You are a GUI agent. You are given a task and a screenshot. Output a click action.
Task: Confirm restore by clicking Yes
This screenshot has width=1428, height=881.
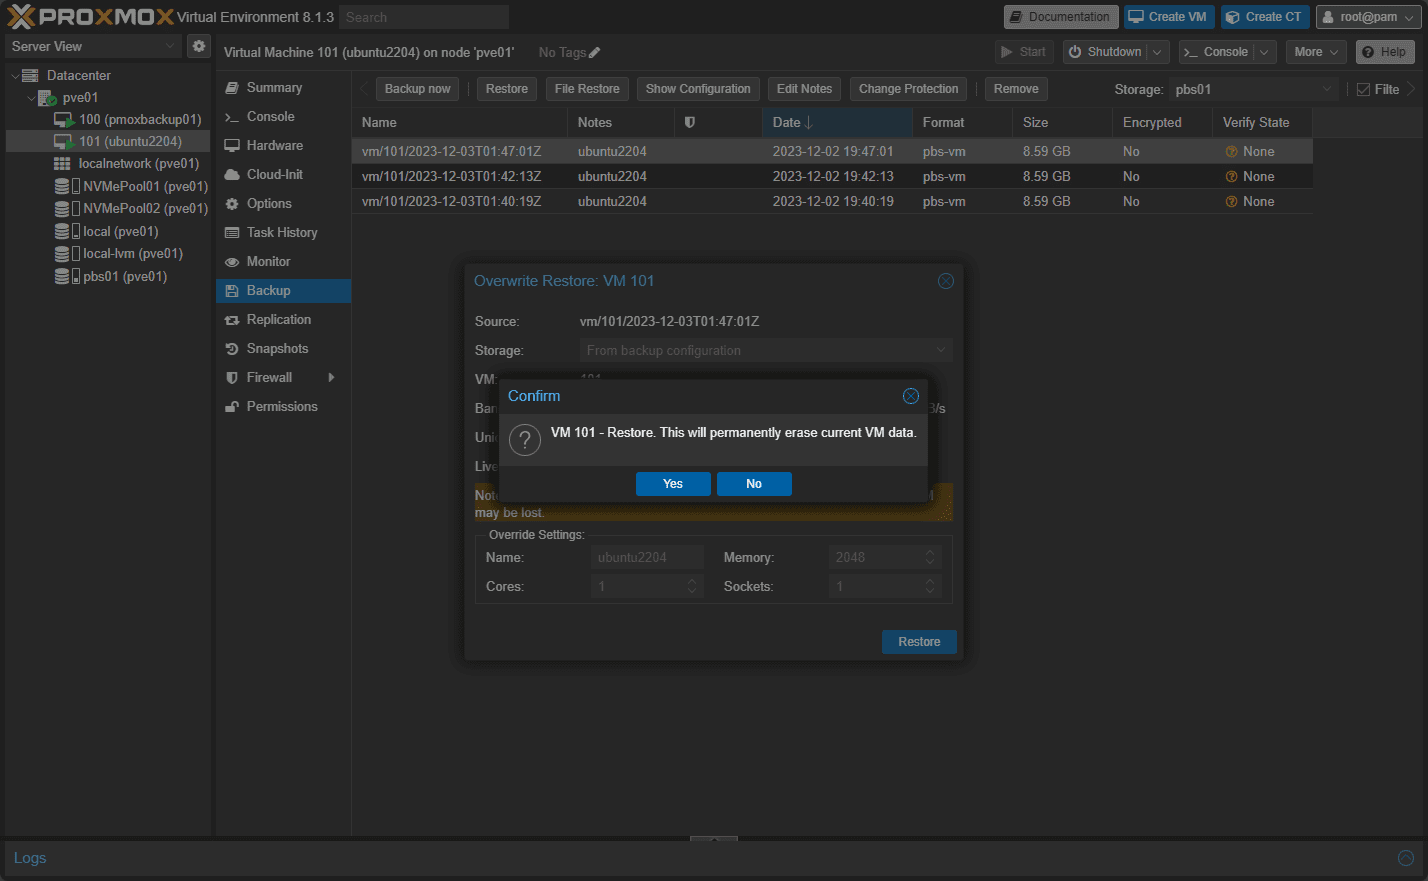tap(673, 484)
